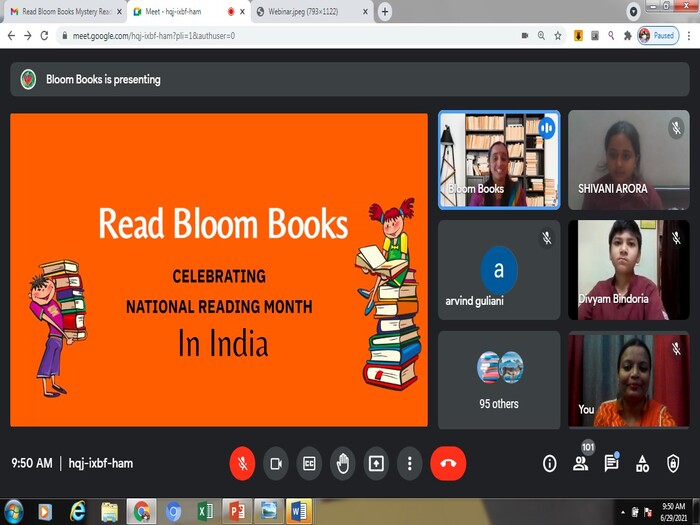Open the zoom magnifier in address bar
Viewport: 700px width, 525px height.
(541, 36)
